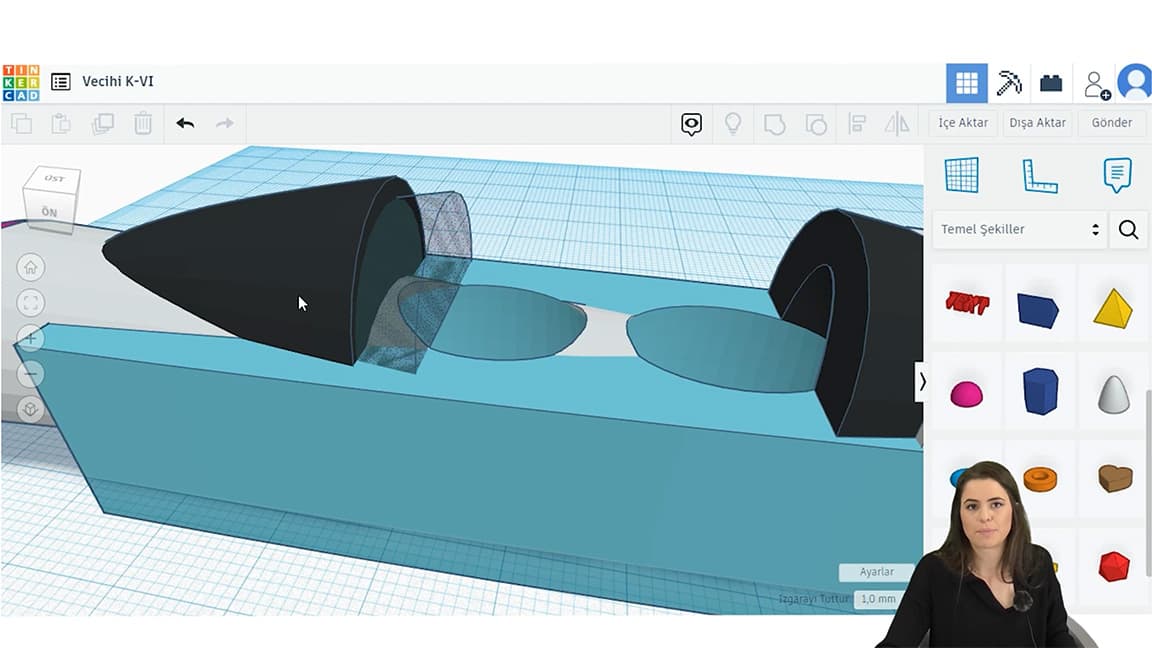Open the Bricks view icon

(1051, 83)
